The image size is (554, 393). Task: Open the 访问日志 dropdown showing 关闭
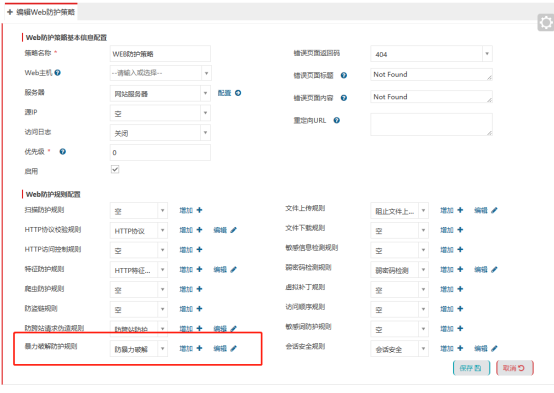(x=160, y=133)
